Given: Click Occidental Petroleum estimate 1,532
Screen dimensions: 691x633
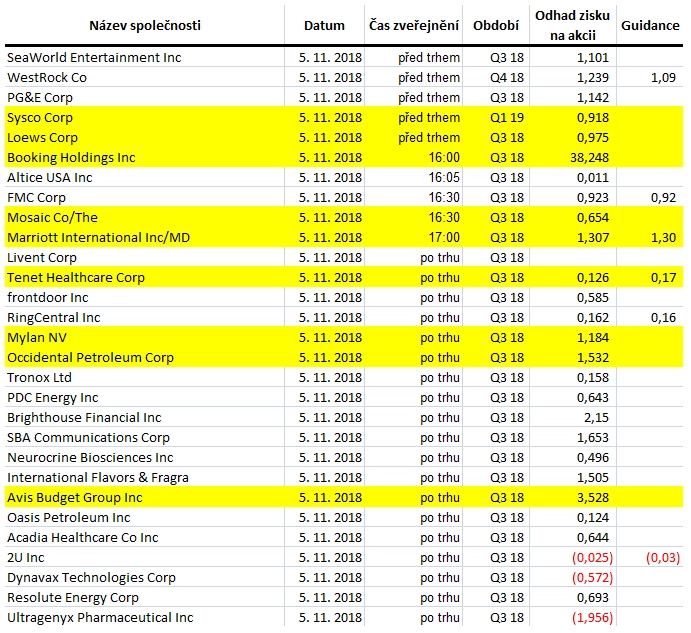Looking at the screenshot, I should coord(593,357).
